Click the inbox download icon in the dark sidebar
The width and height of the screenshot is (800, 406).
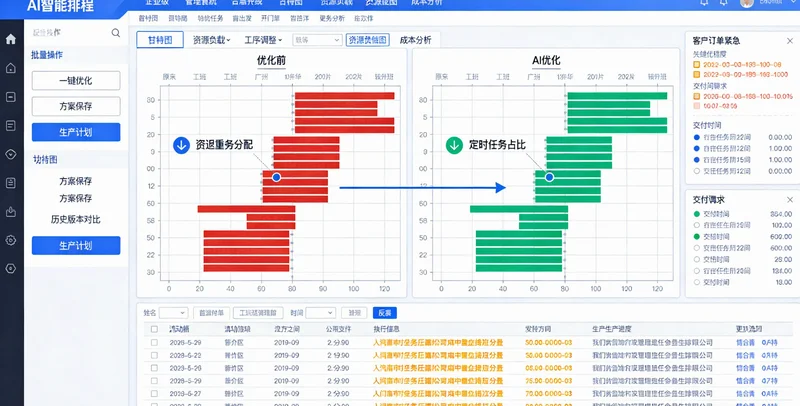tap(11, 212)
